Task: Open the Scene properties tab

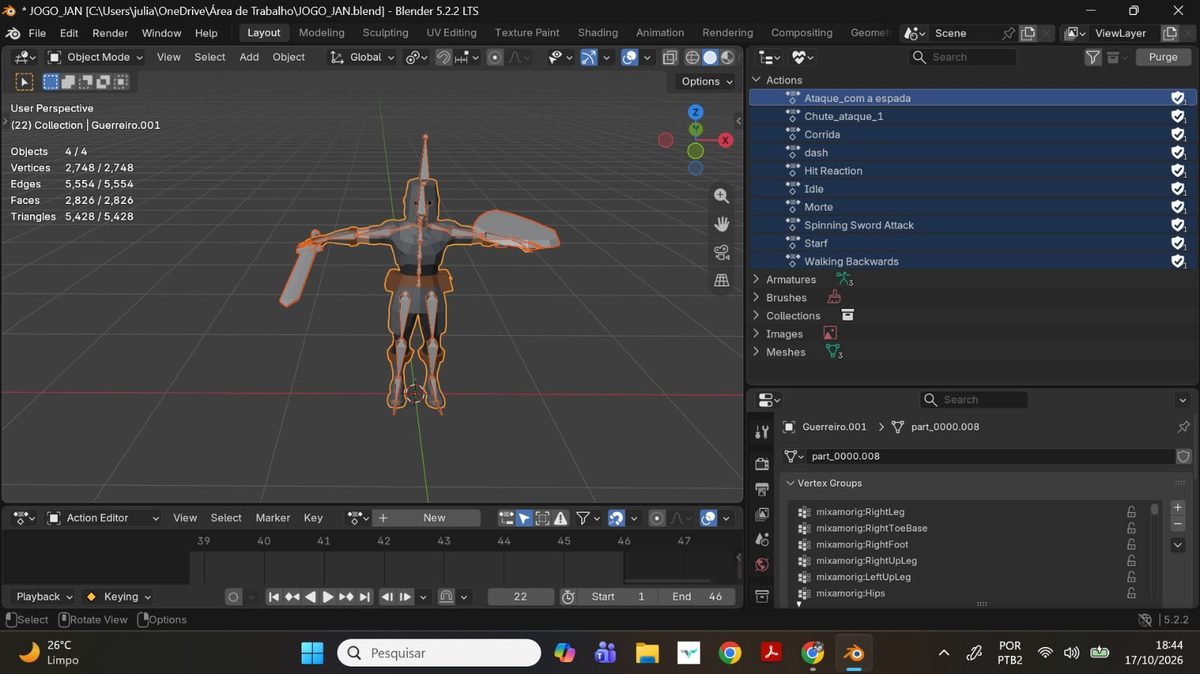Action: click(x=762, y=539)
